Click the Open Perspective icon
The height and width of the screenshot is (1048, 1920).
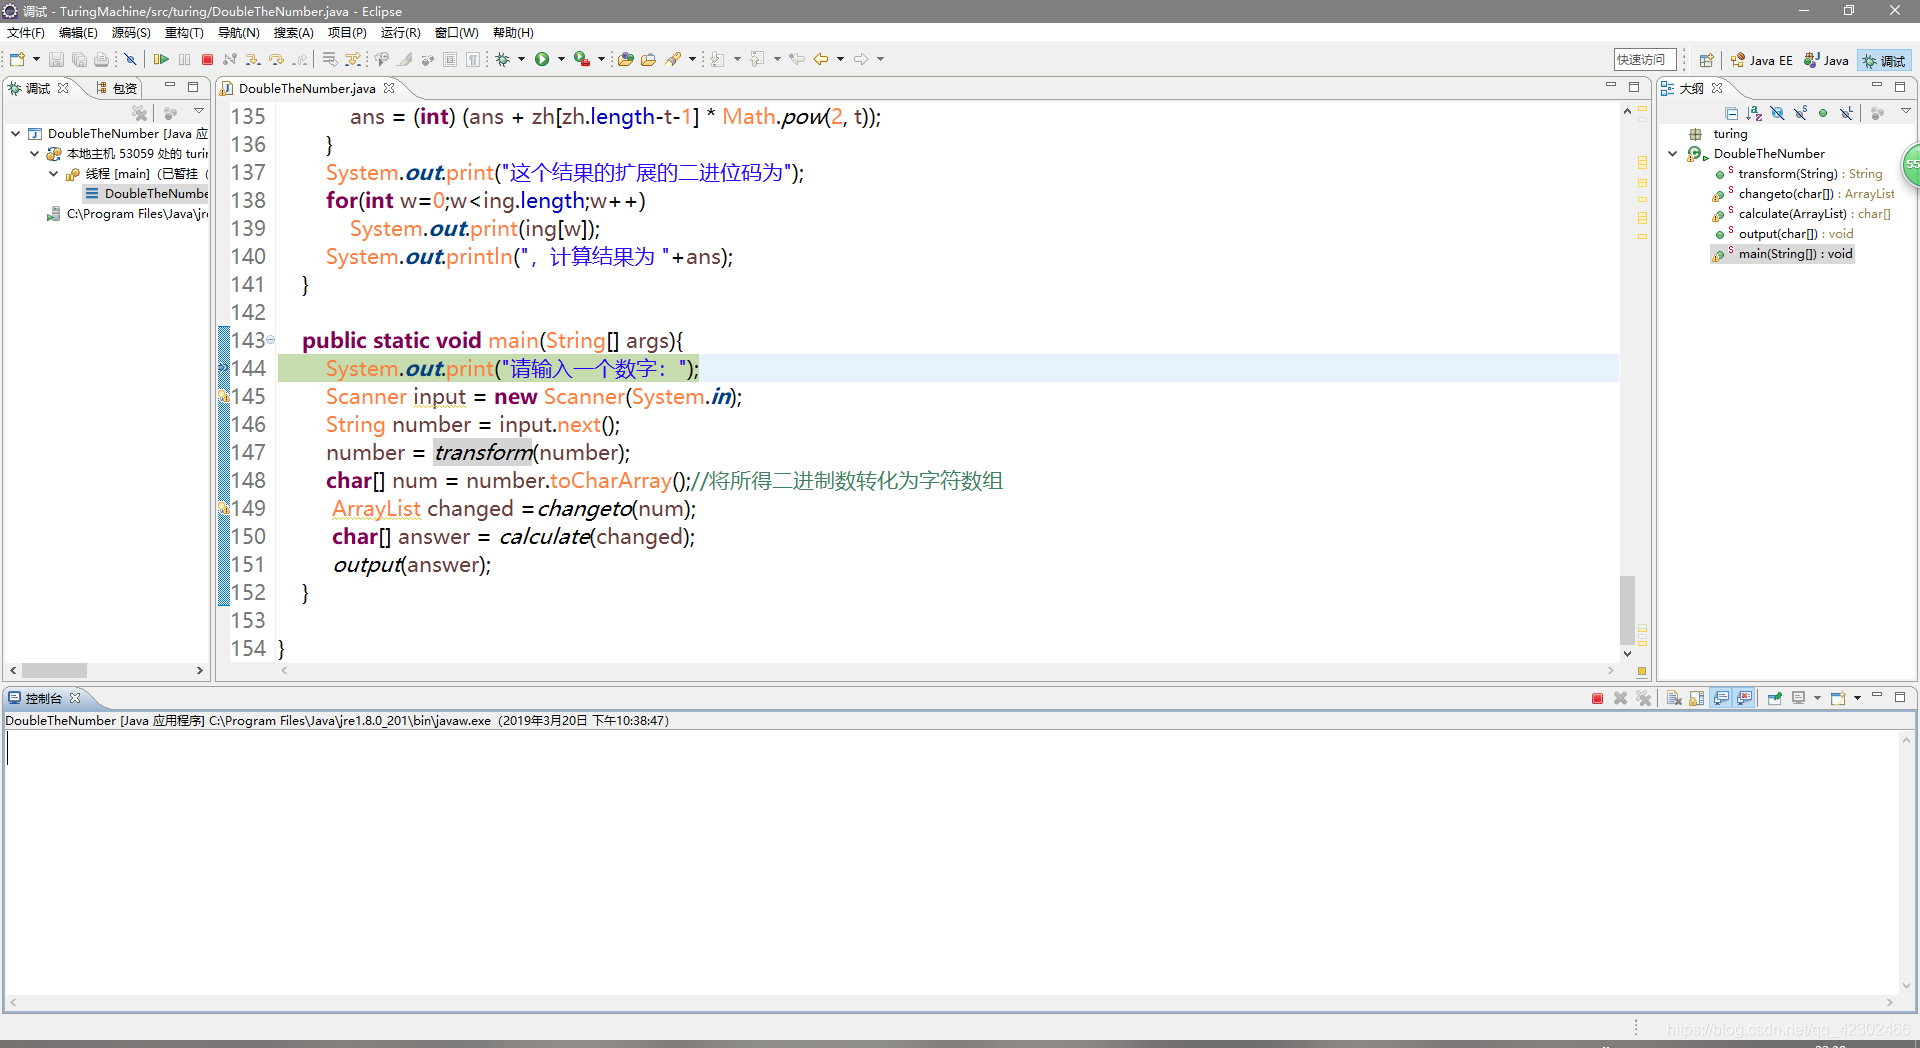(x=1706, y=60)
